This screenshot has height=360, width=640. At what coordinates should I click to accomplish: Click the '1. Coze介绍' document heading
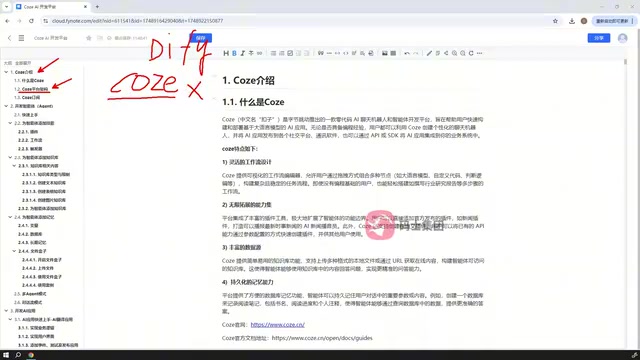248,80
